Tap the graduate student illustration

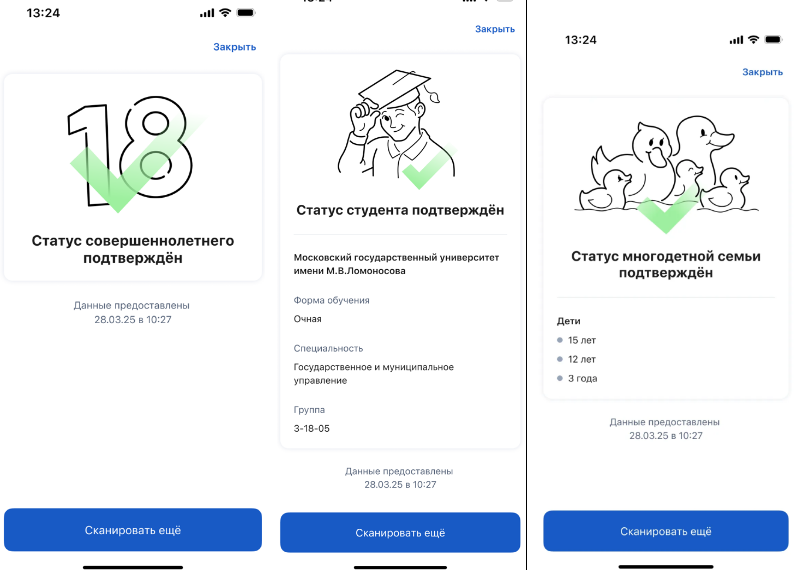coord(397,129)
